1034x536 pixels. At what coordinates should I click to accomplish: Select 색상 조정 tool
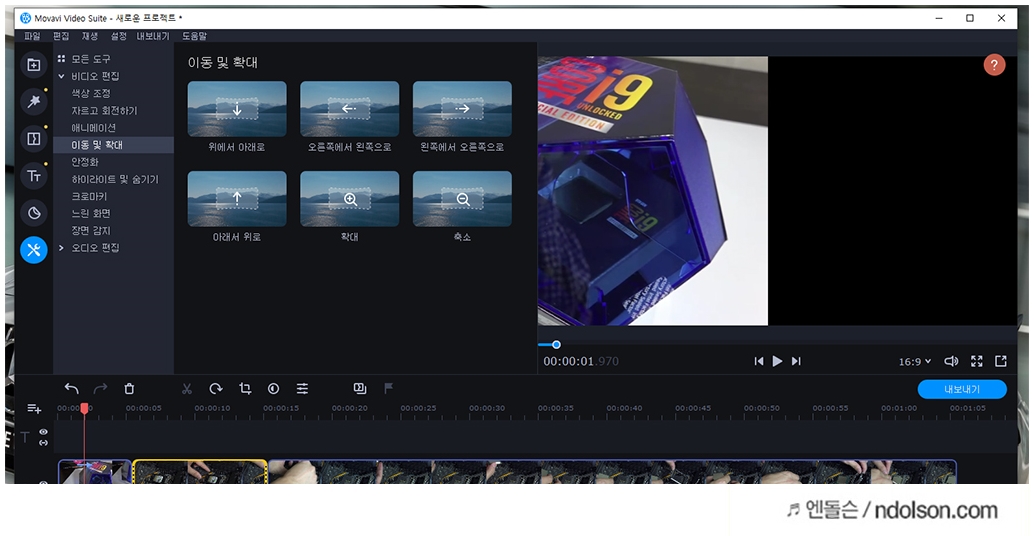tap(90, 94)
